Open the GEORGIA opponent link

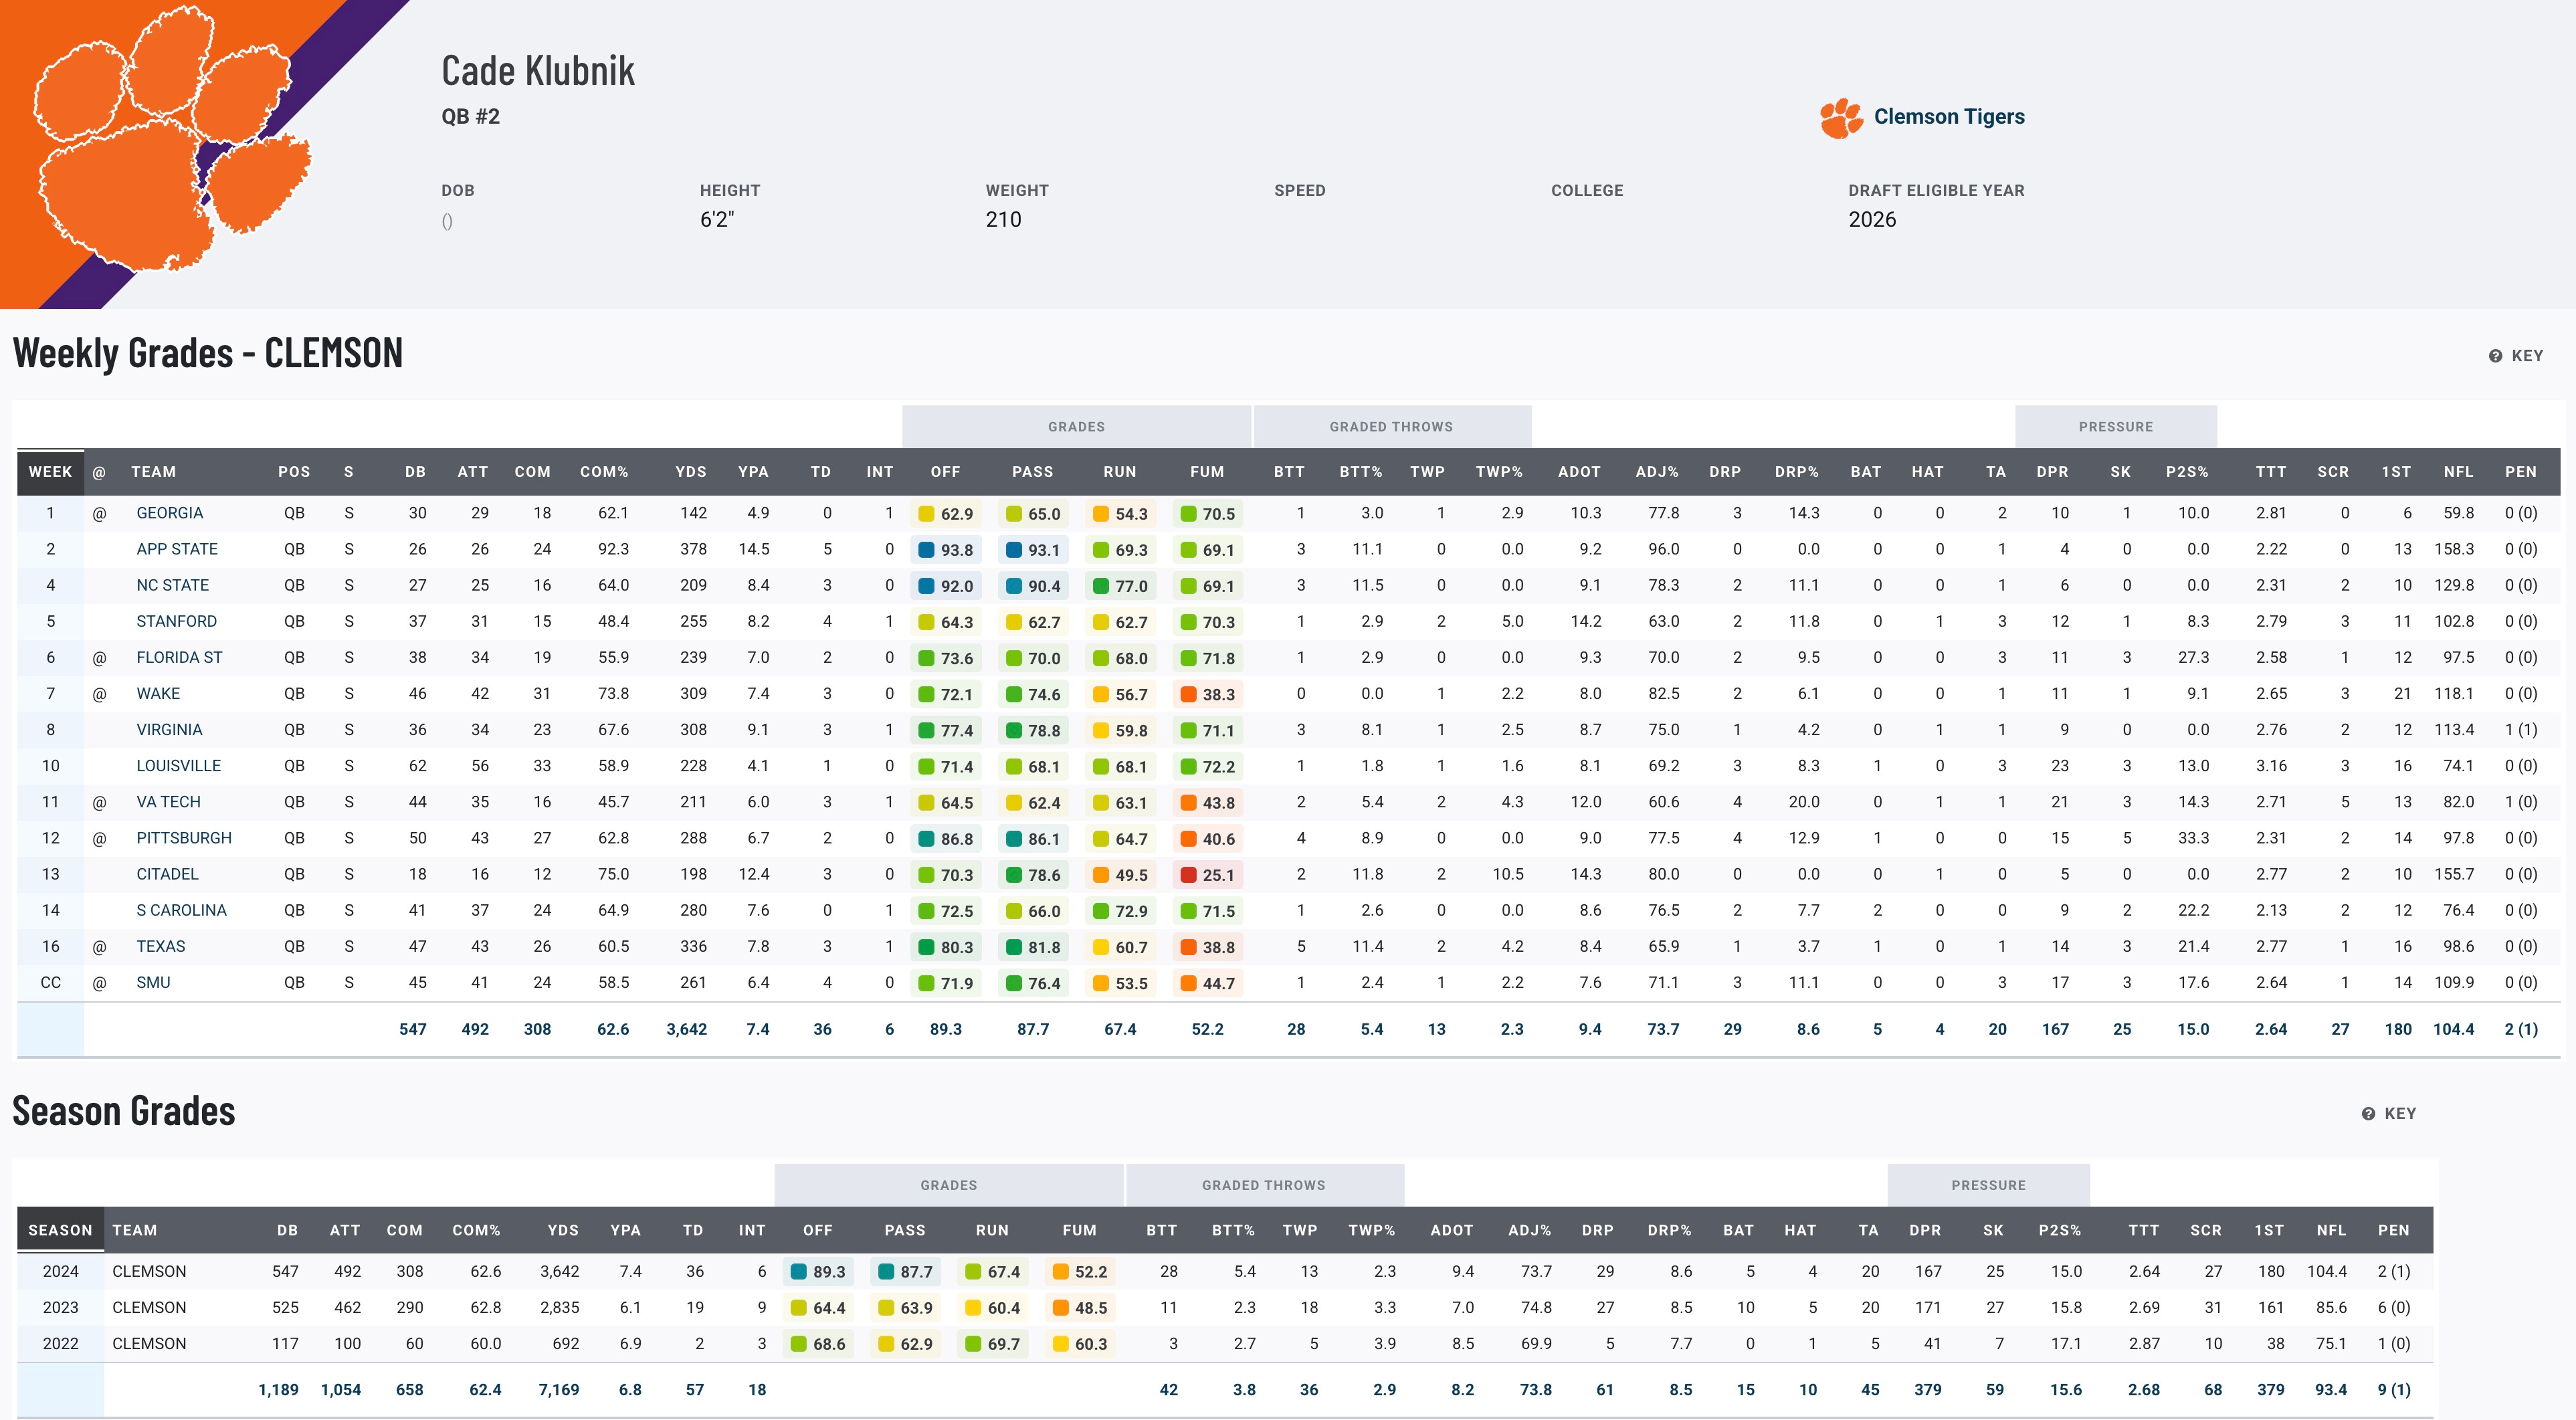coord(169,513)
